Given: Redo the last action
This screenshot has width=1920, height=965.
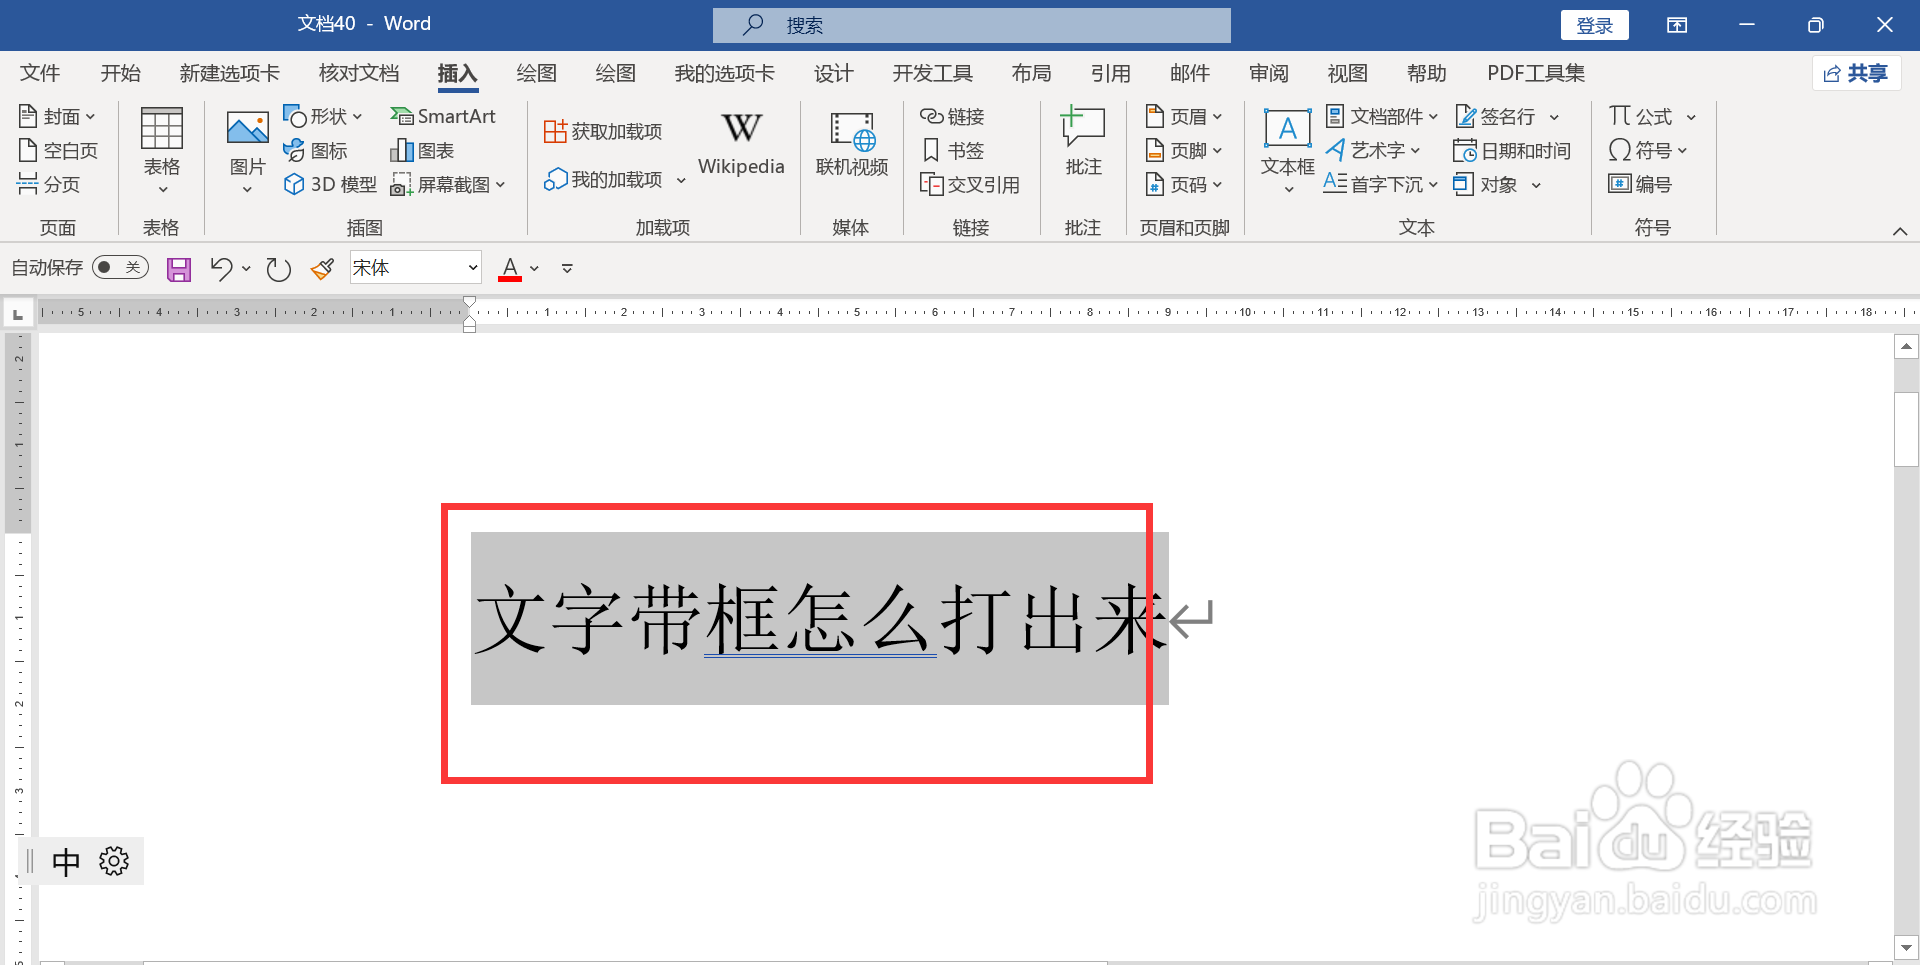Looking at the screenshot, I should coord(278,269).
